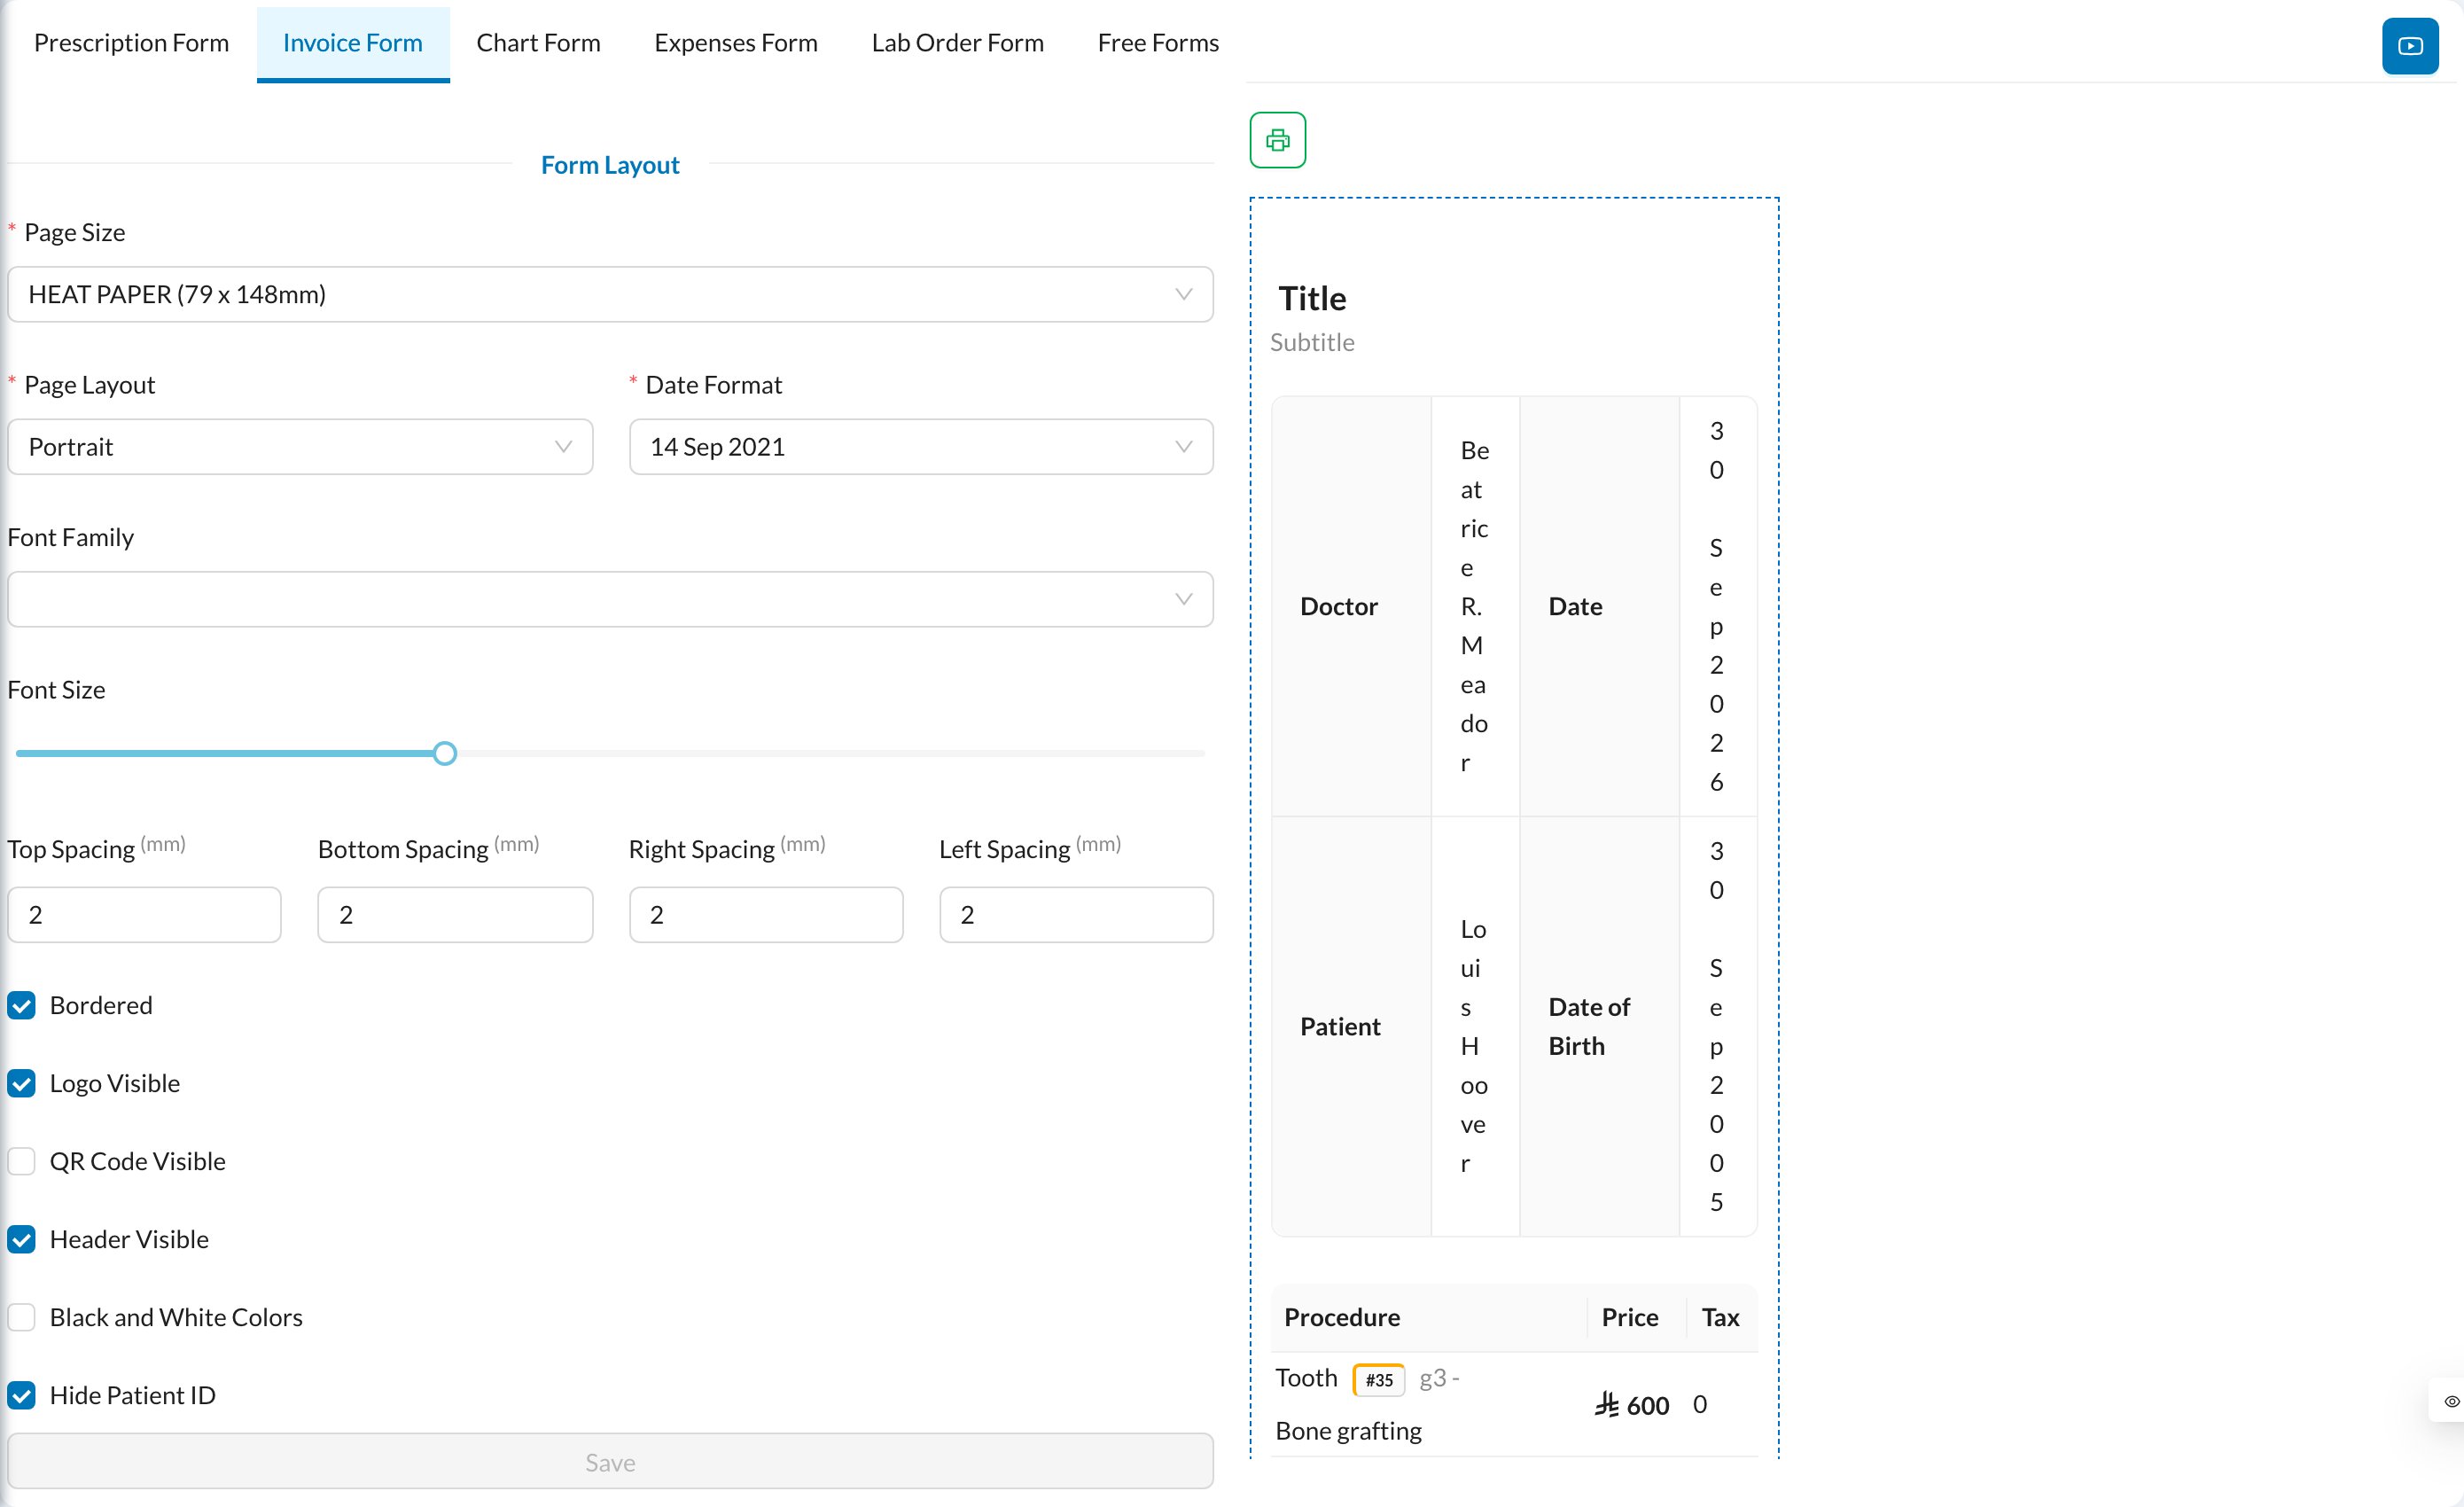2464x1507 pixels.
Task: Click the Tax column header
Action: (1720, 1317)
